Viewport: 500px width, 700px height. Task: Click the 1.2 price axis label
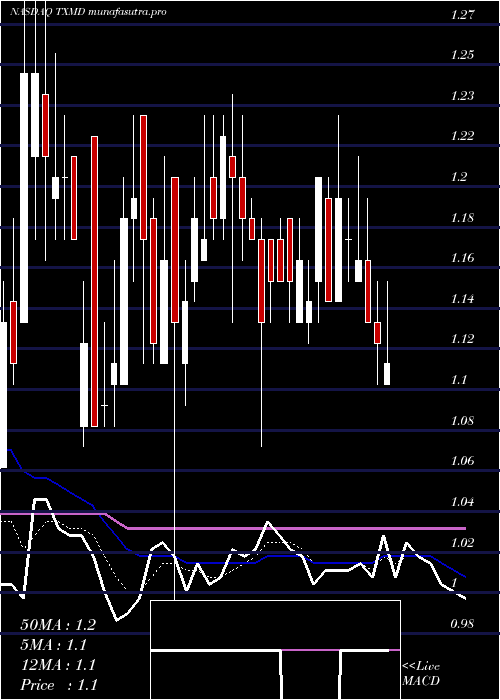click(460, 177)
